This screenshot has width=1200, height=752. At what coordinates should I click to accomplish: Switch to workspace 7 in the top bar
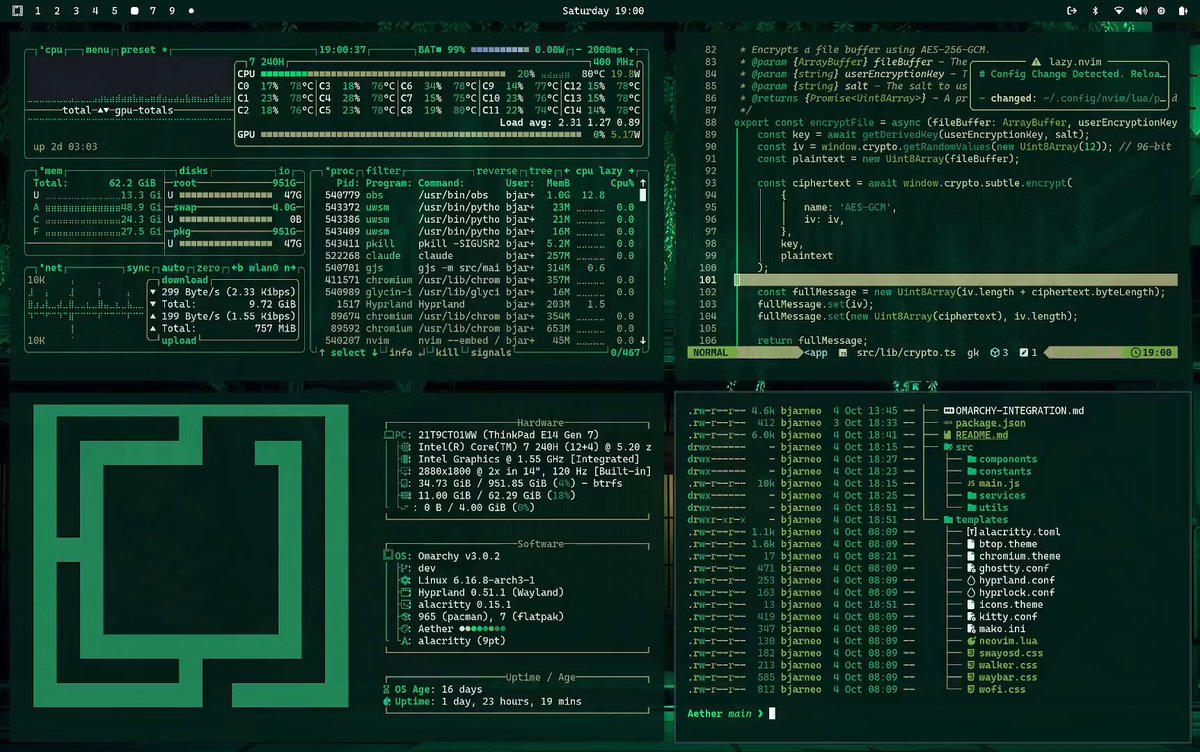click(153, 10)
